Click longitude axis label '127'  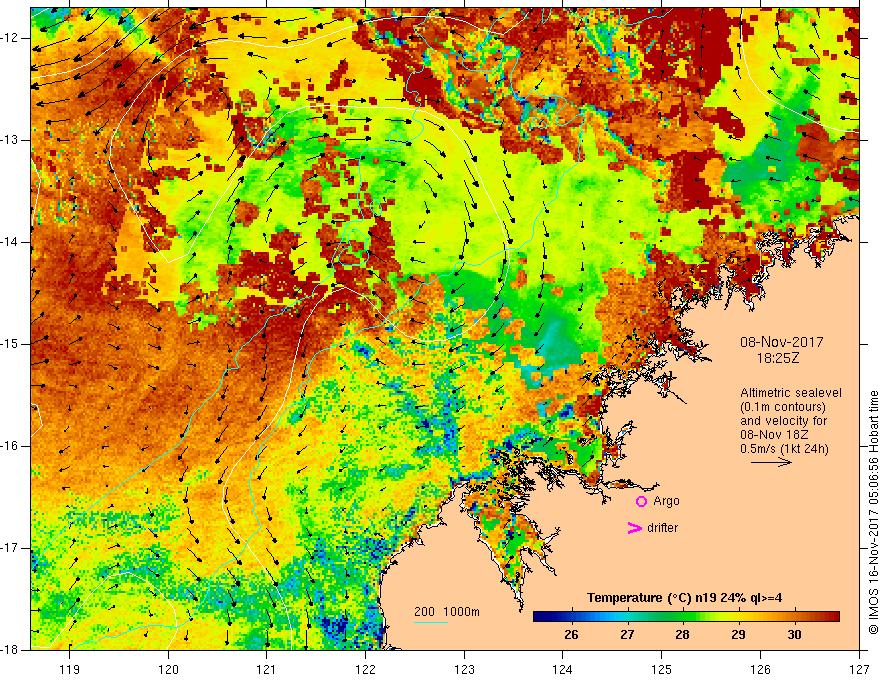[859, 670]
